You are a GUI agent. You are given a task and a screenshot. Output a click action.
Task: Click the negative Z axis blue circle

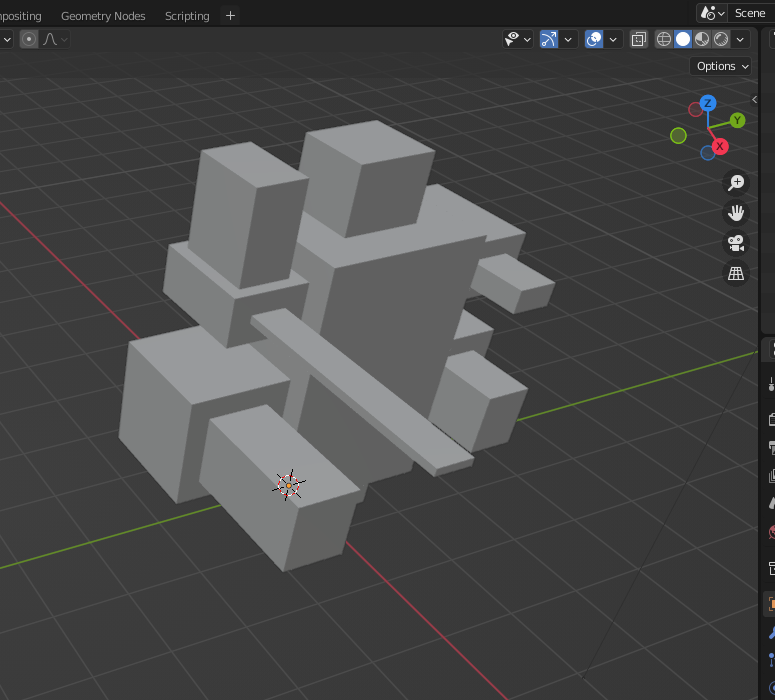click(707, 153)
